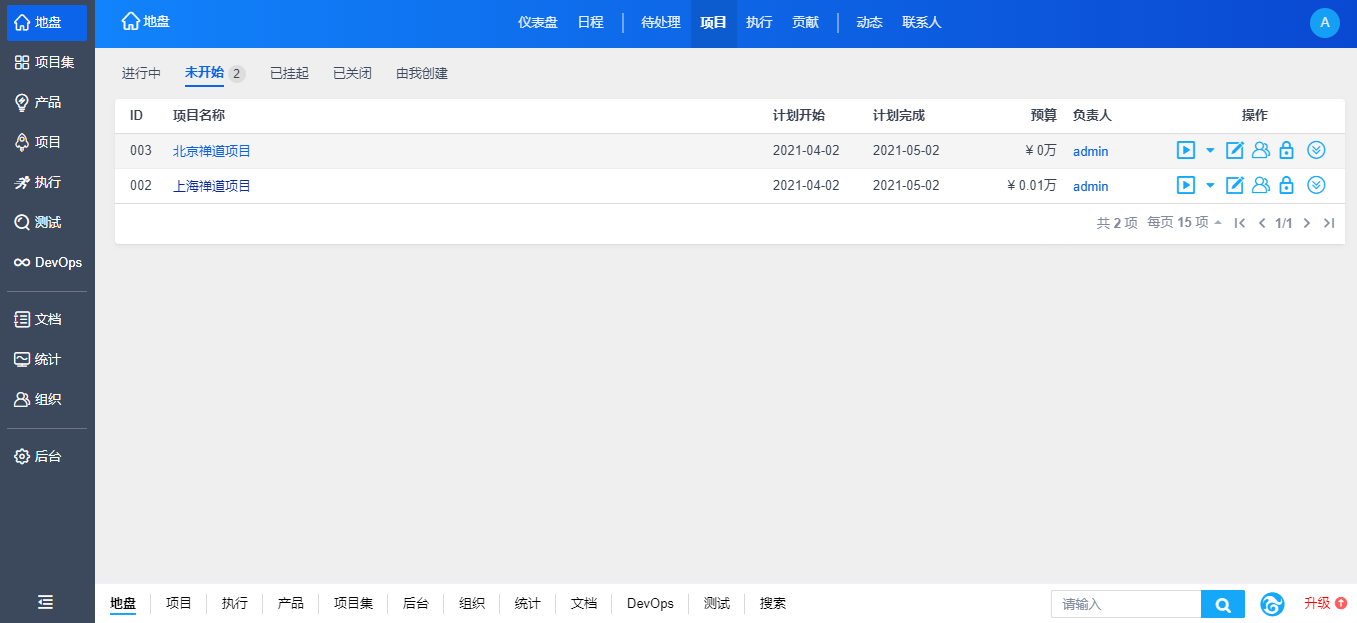
Task: Open DevOps from the left sidebar
Action: click(x=47, y=262)
